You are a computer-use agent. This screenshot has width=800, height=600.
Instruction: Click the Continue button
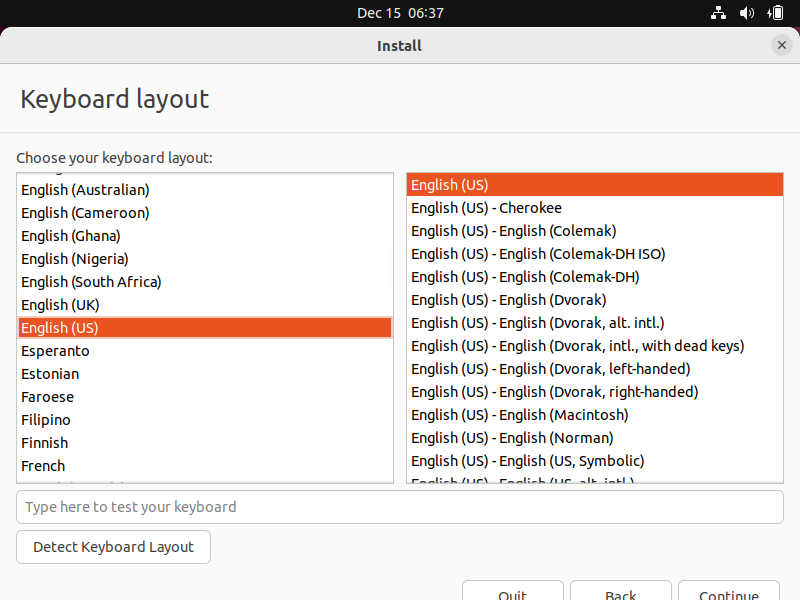728,592
